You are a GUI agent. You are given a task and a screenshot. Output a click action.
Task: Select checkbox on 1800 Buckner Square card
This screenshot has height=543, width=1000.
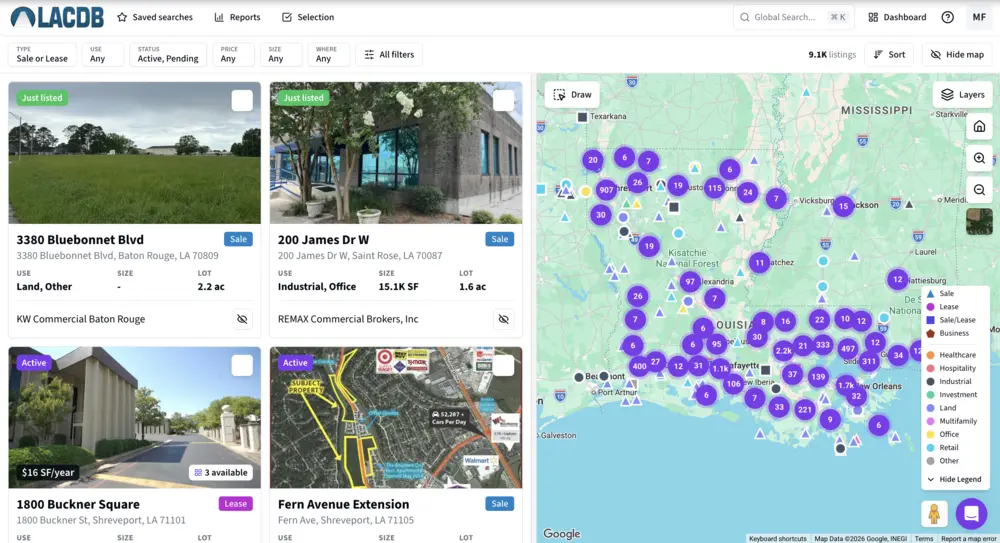[242, 365]
